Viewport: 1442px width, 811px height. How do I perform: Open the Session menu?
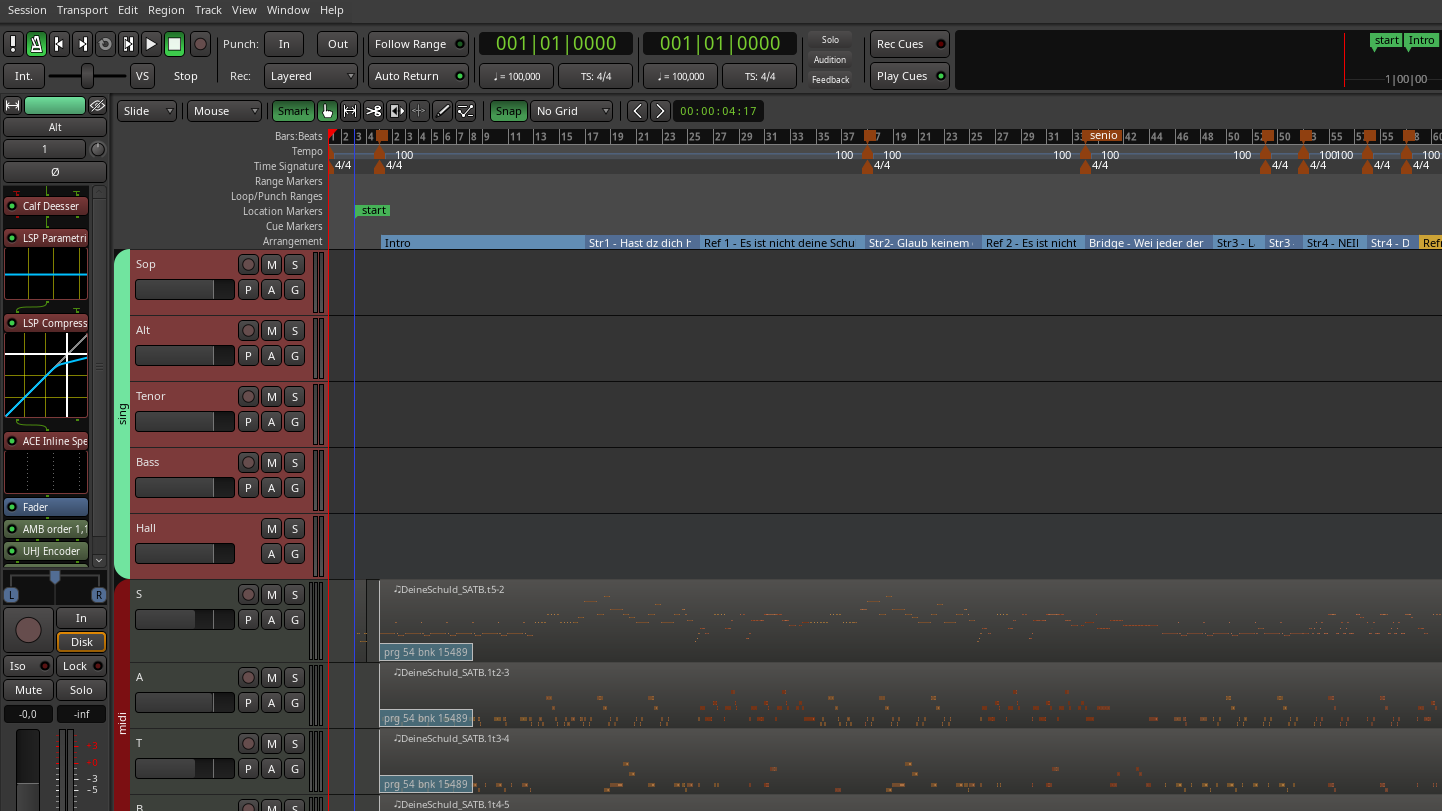coord(27,10)
